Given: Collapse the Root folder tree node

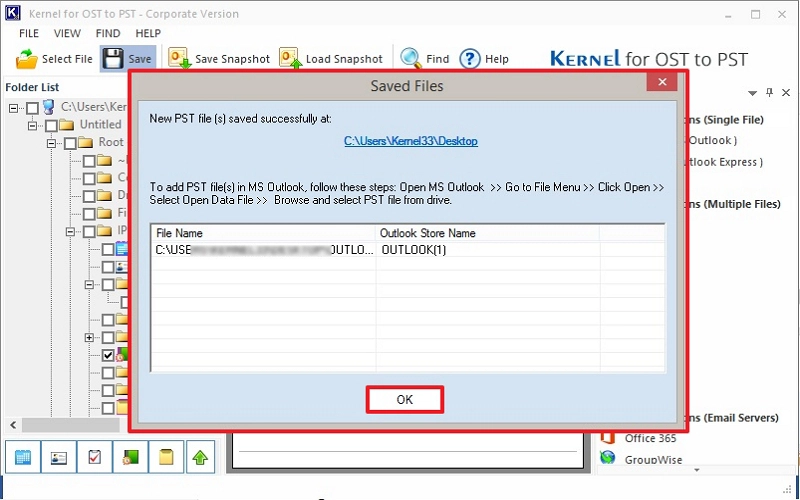Looking at the screenshot, I should tap(52, 143).
